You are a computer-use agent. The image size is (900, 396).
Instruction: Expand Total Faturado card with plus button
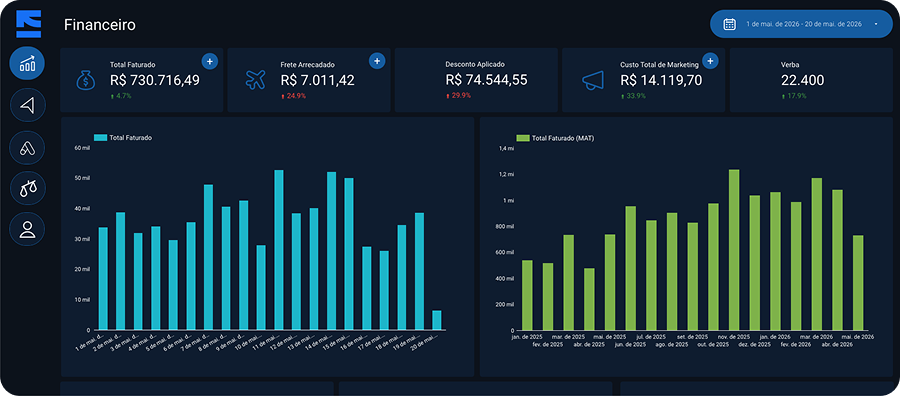point(210,61)
